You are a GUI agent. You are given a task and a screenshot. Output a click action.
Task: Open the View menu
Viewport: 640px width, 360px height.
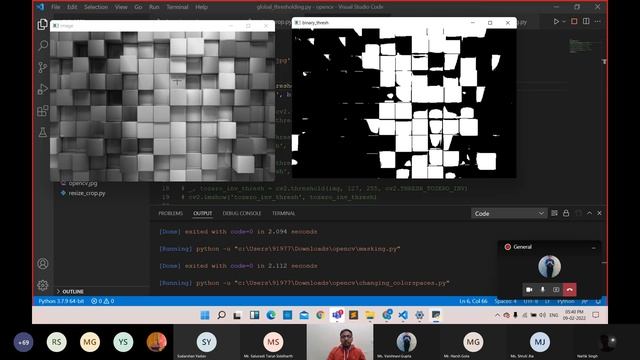[121, 7]
